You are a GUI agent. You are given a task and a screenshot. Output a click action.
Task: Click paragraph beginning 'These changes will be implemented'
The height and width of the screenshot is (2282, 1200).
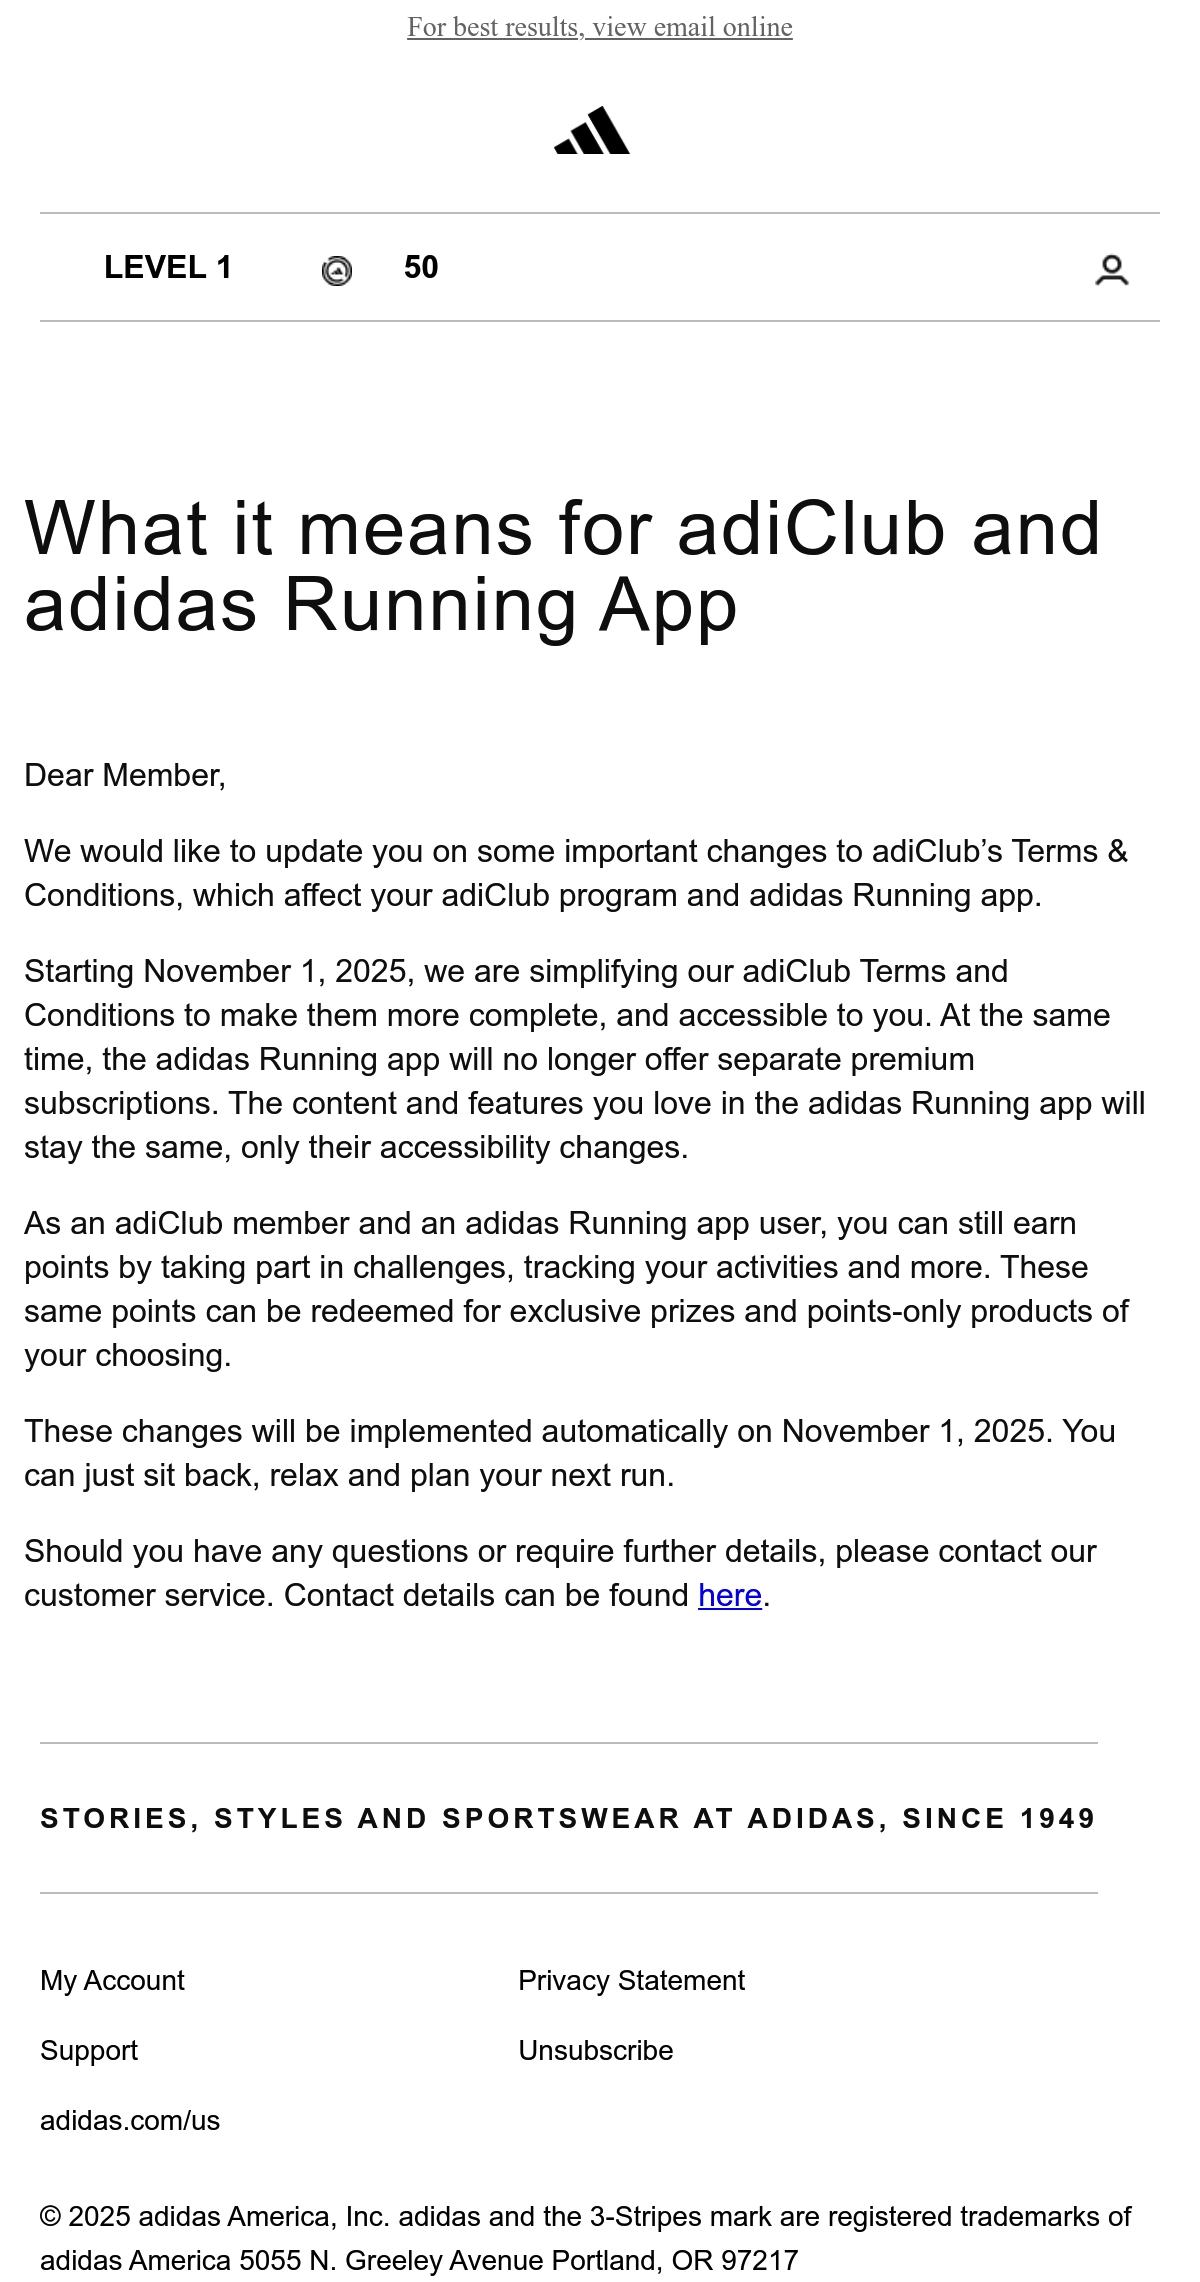point(570,1453)
